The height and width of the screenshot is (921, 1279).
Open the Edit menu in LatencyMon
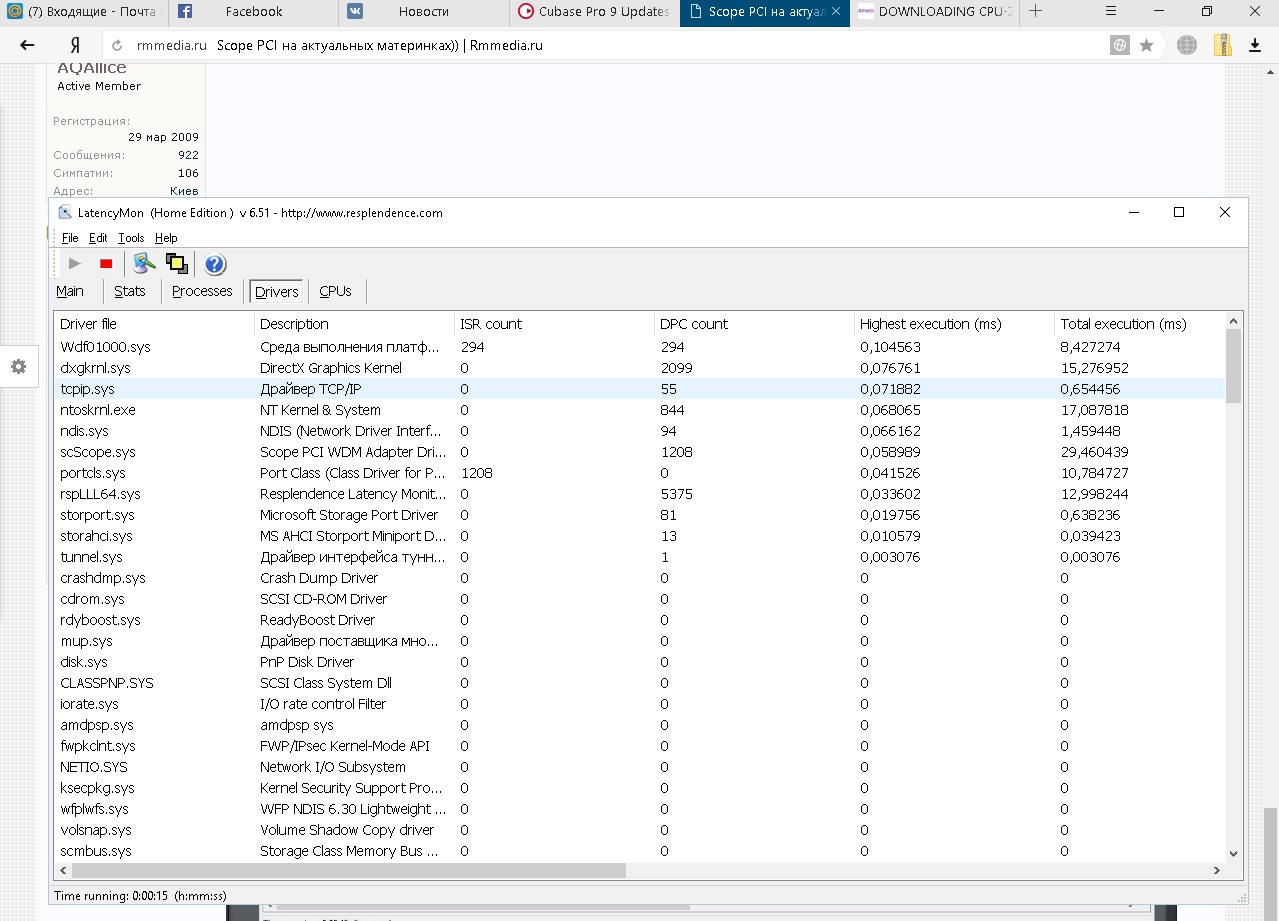tap(98, 238)
